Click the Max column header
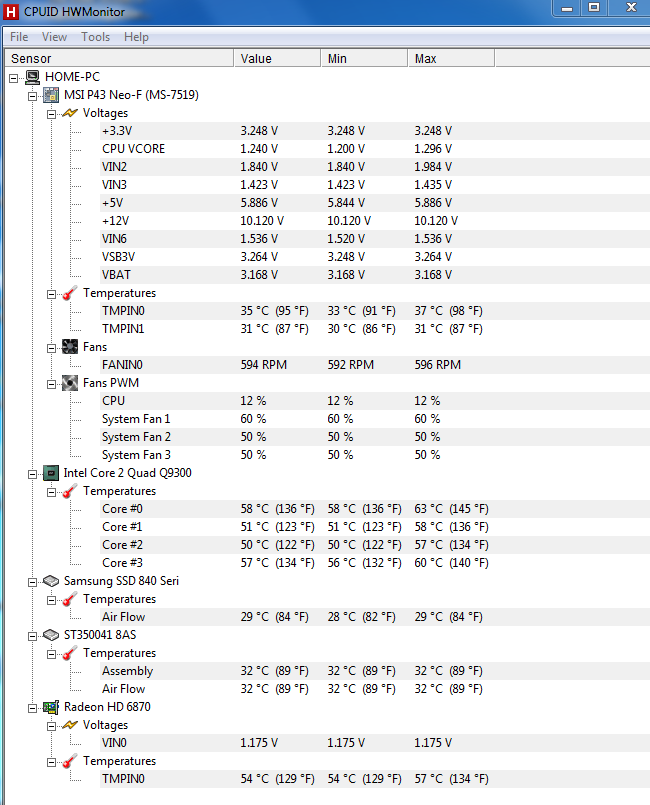This screenshot has height=805, width=650. pyautogui.click(x=451, y=59)
